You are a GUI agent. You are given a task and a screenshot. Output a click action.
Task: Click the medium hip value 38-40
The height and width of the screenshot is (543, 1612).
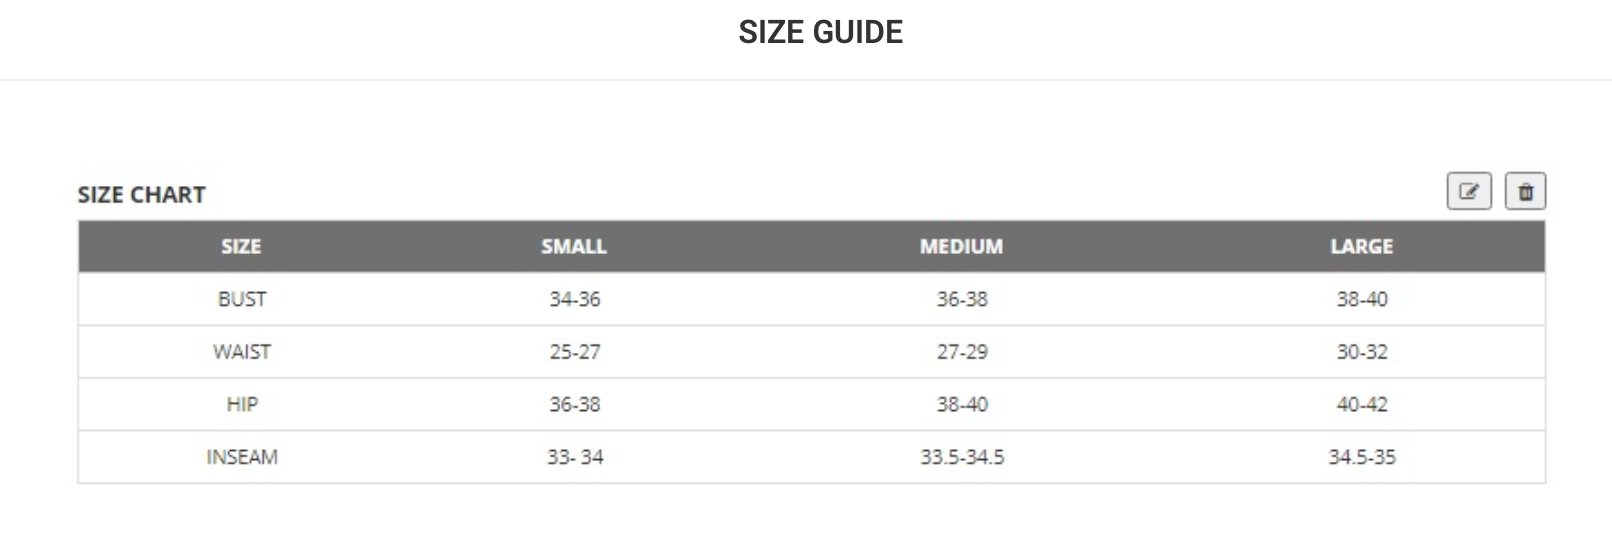point(962,404)
